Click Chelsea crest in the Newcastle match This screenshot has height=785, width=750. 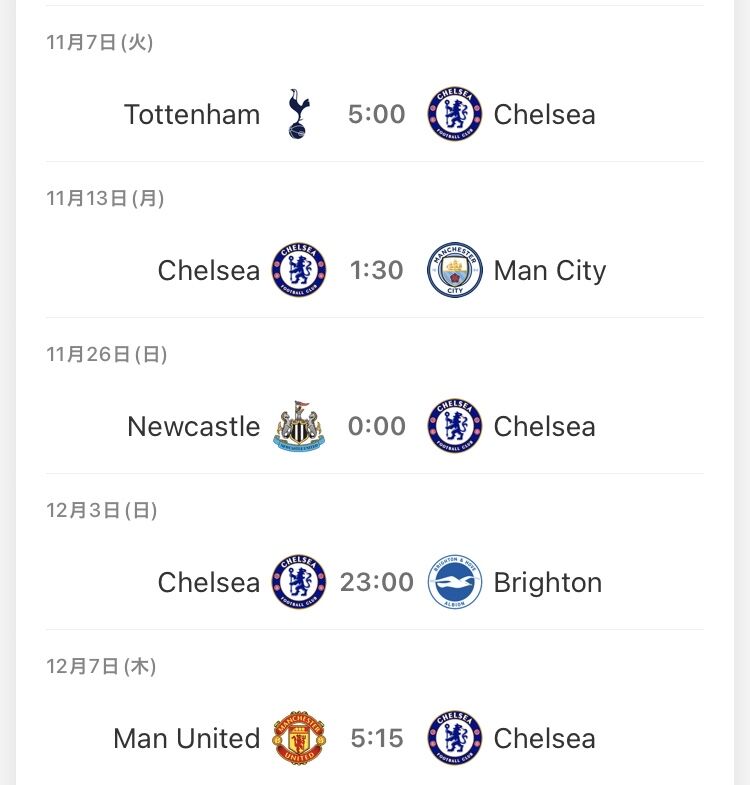click(x=455, y=426)
